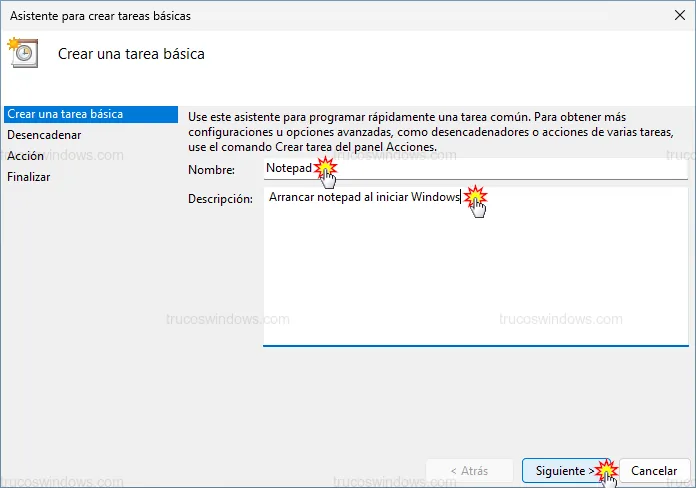Place cursor on the word 'Notepad' in Nombre

(x=288, y=170)
